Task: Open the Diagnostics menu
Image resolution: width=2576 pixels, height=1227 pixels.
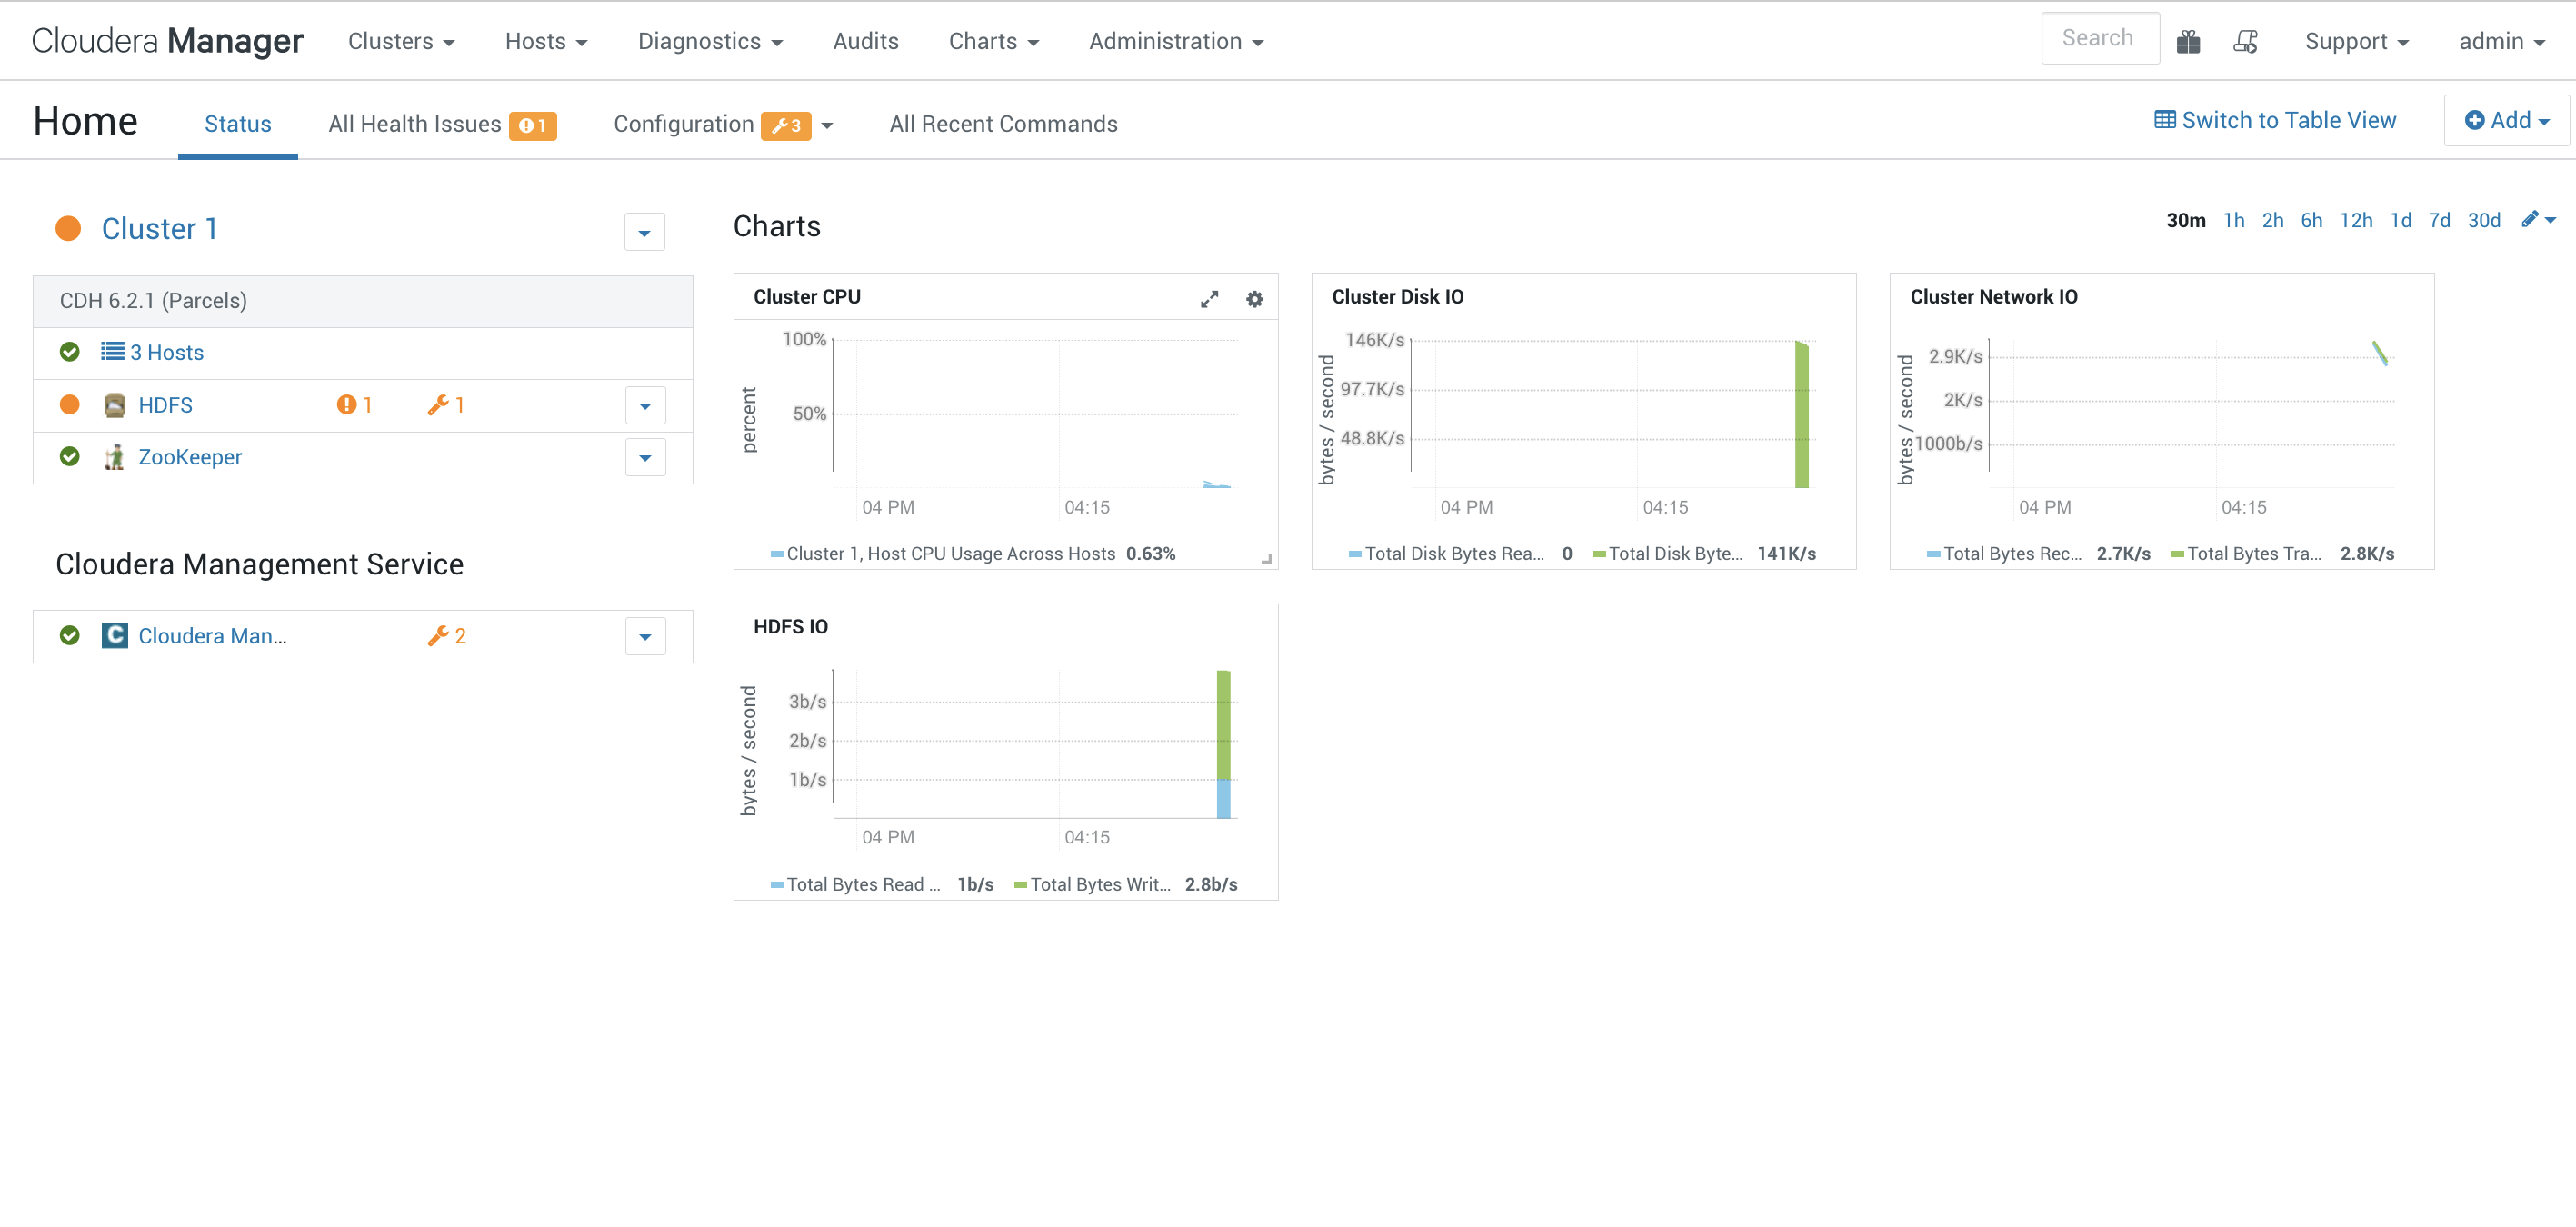Action: tap(710, 41)
